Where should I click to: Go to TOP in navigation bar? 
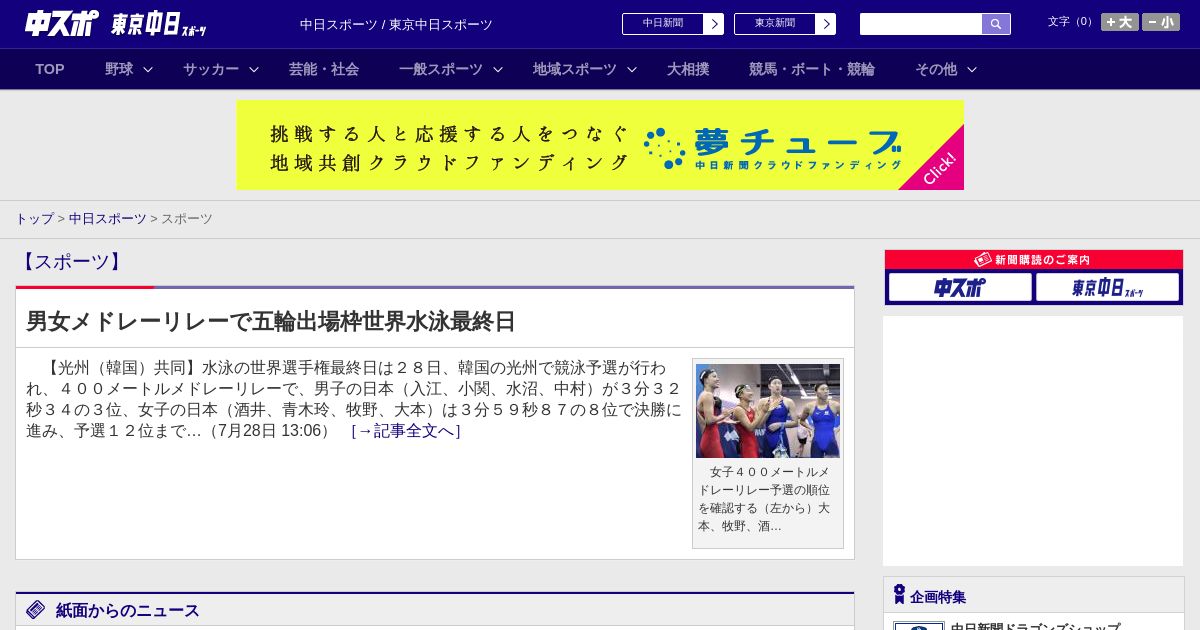point(50,69)
